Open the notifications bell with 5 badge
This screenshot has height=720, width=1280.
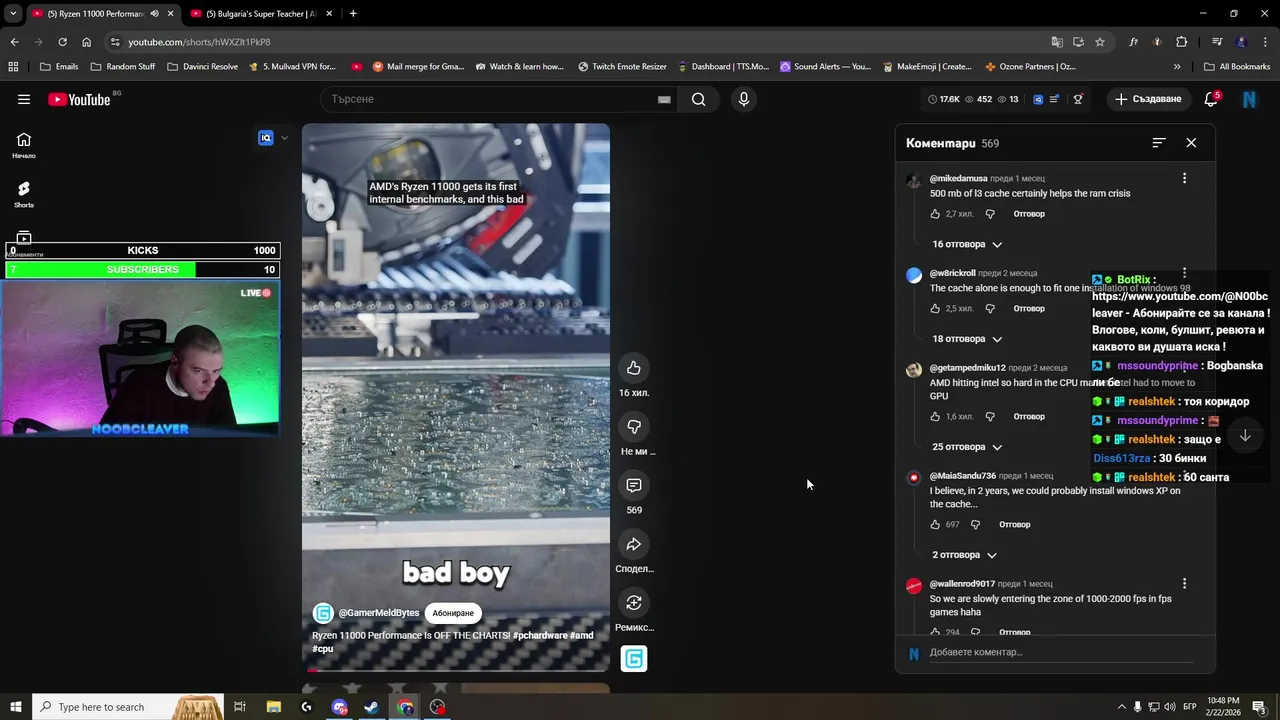1211,99
